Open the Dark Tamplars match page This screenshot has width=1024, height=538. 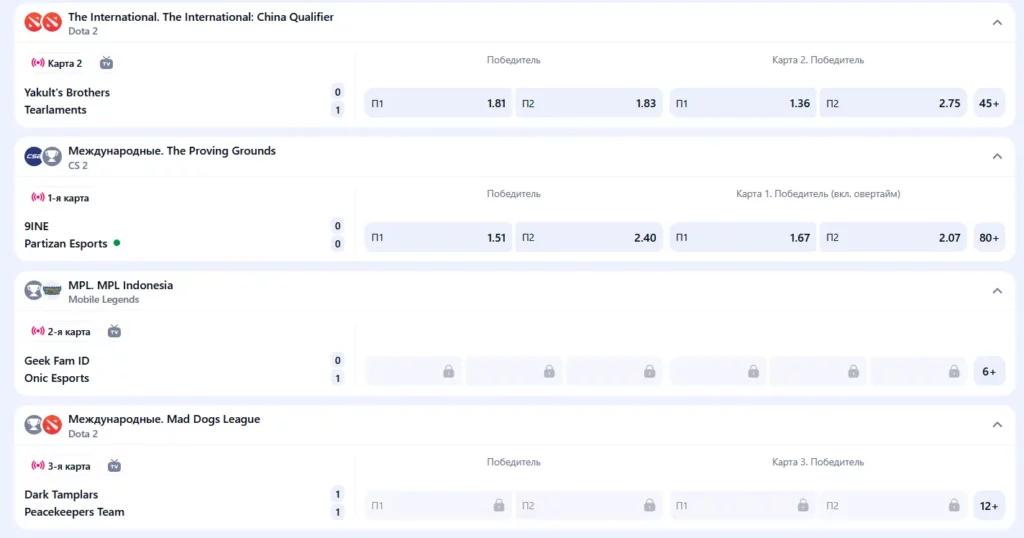(x=61, y=494)
